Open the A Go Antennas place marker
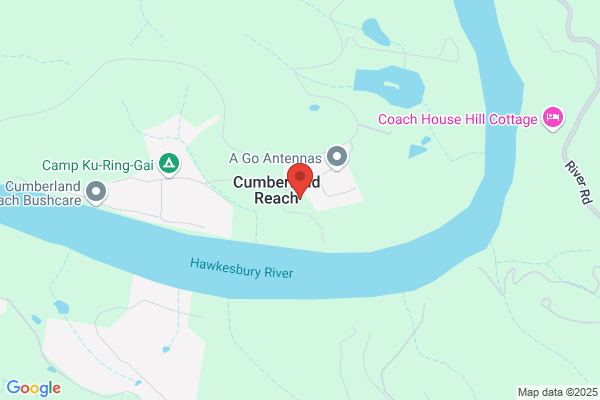600x400 pixels. pyautogui.click(x=337, y=157)
